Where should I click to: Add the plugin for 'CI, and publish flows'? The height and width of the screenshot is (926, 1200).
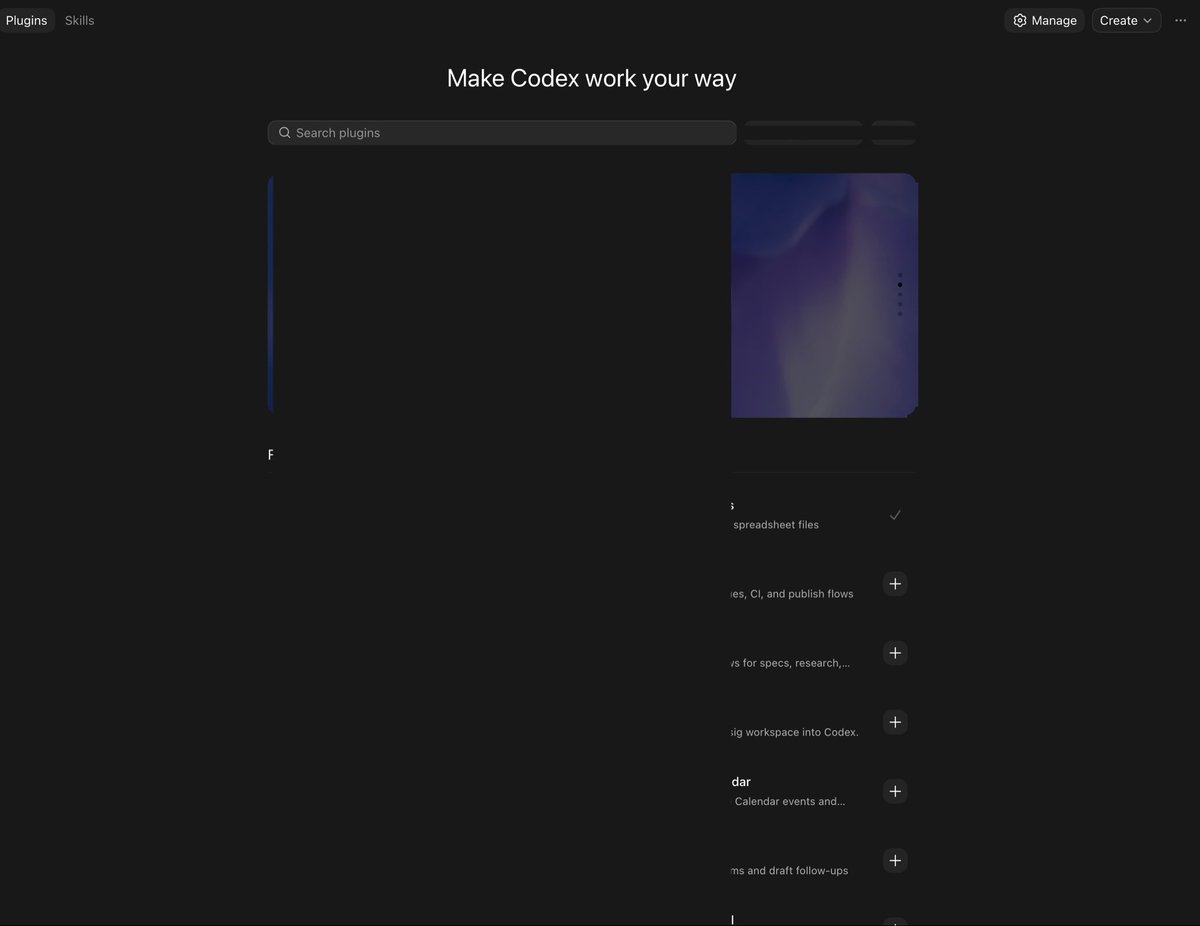[x=895, y=584]
